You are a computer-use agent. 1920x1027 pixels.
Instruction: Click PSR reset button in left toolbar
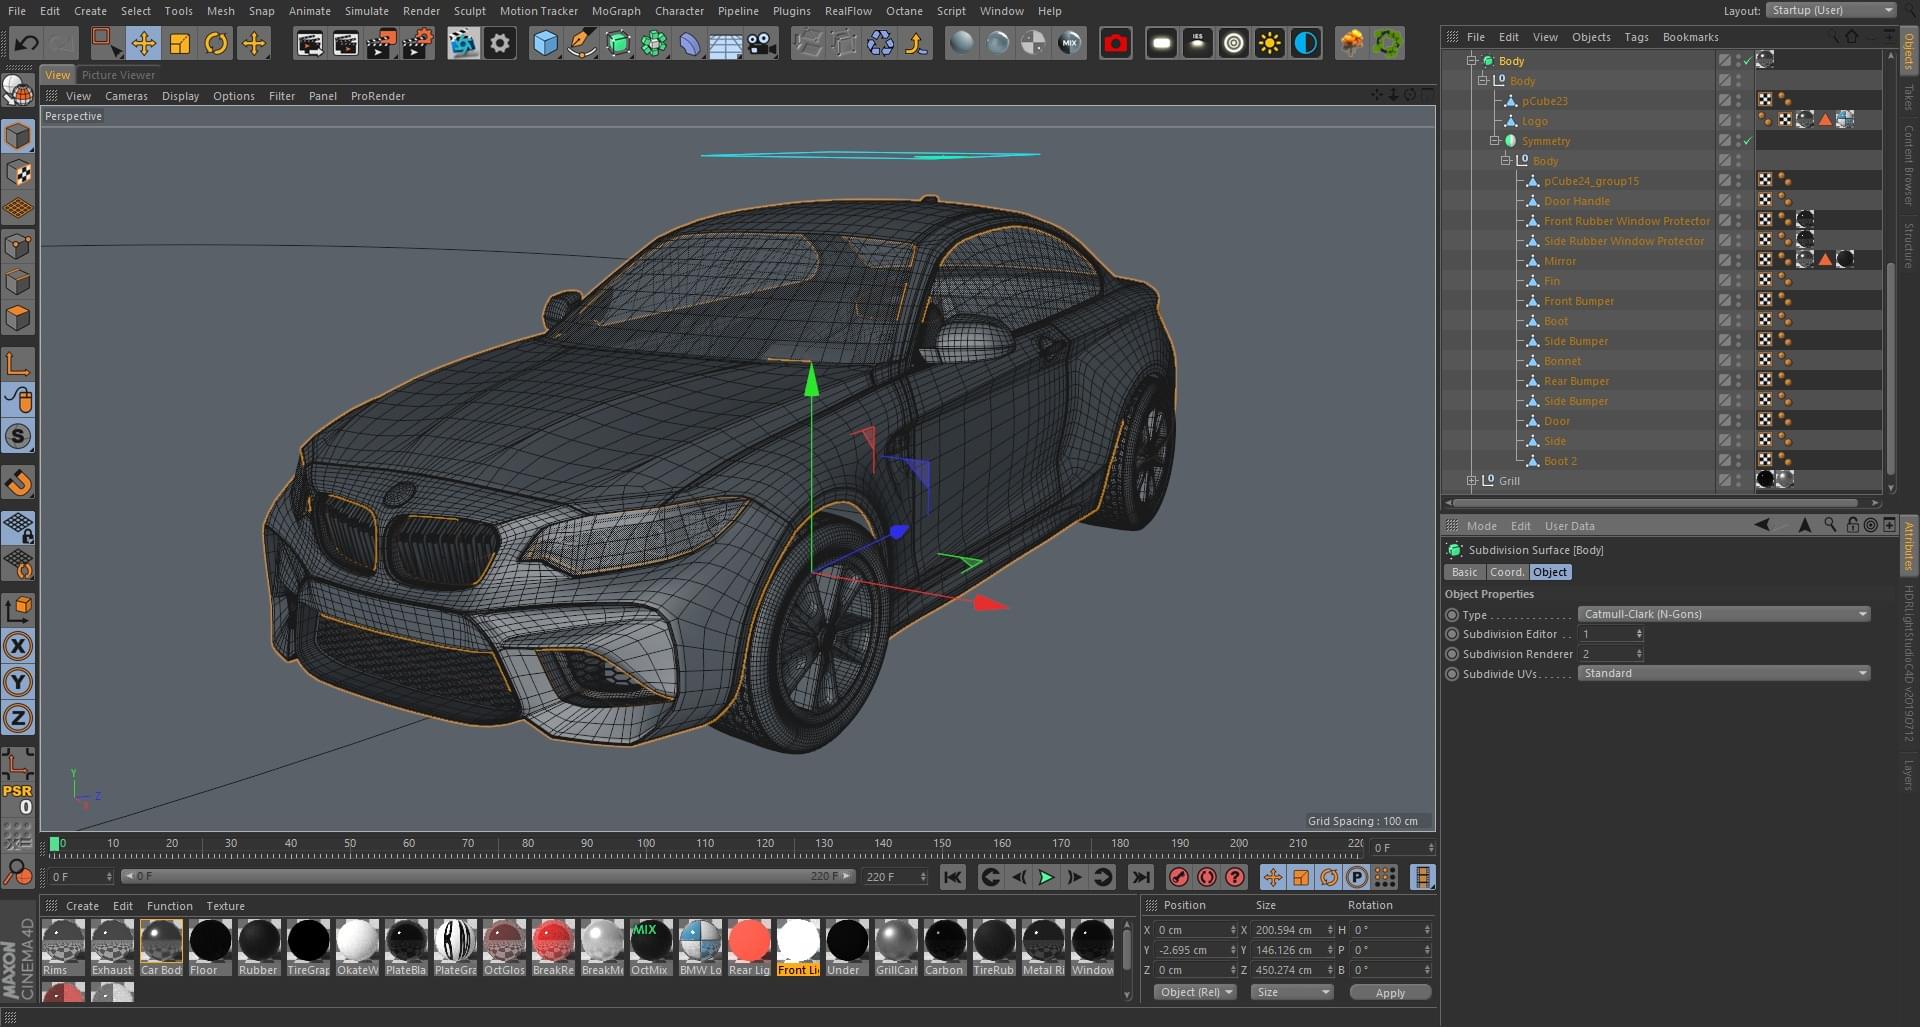point(18,799)
